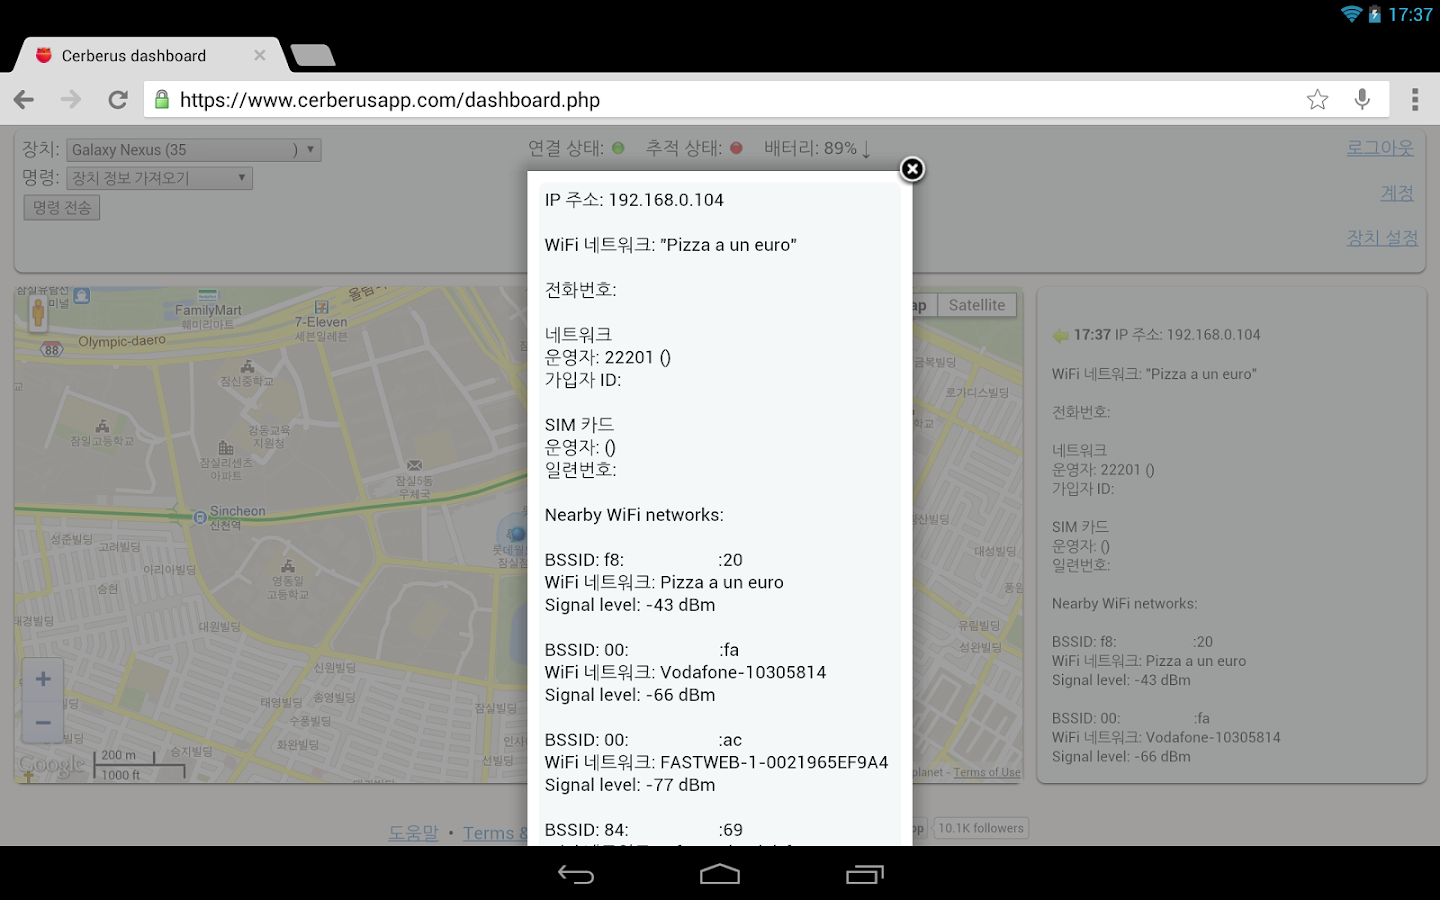Screen dimensions: 1440x900
Task: Open the Chrome three-dot menu
Action: [1414, 99]
